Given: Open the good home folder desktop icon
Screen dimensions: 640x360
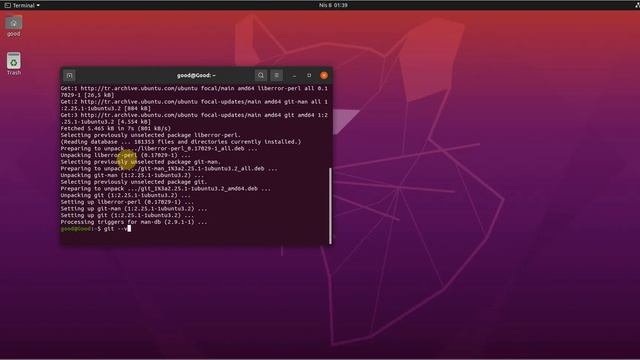Looking at the screenshot, I should pyautogui.click(x=13, y=26).
